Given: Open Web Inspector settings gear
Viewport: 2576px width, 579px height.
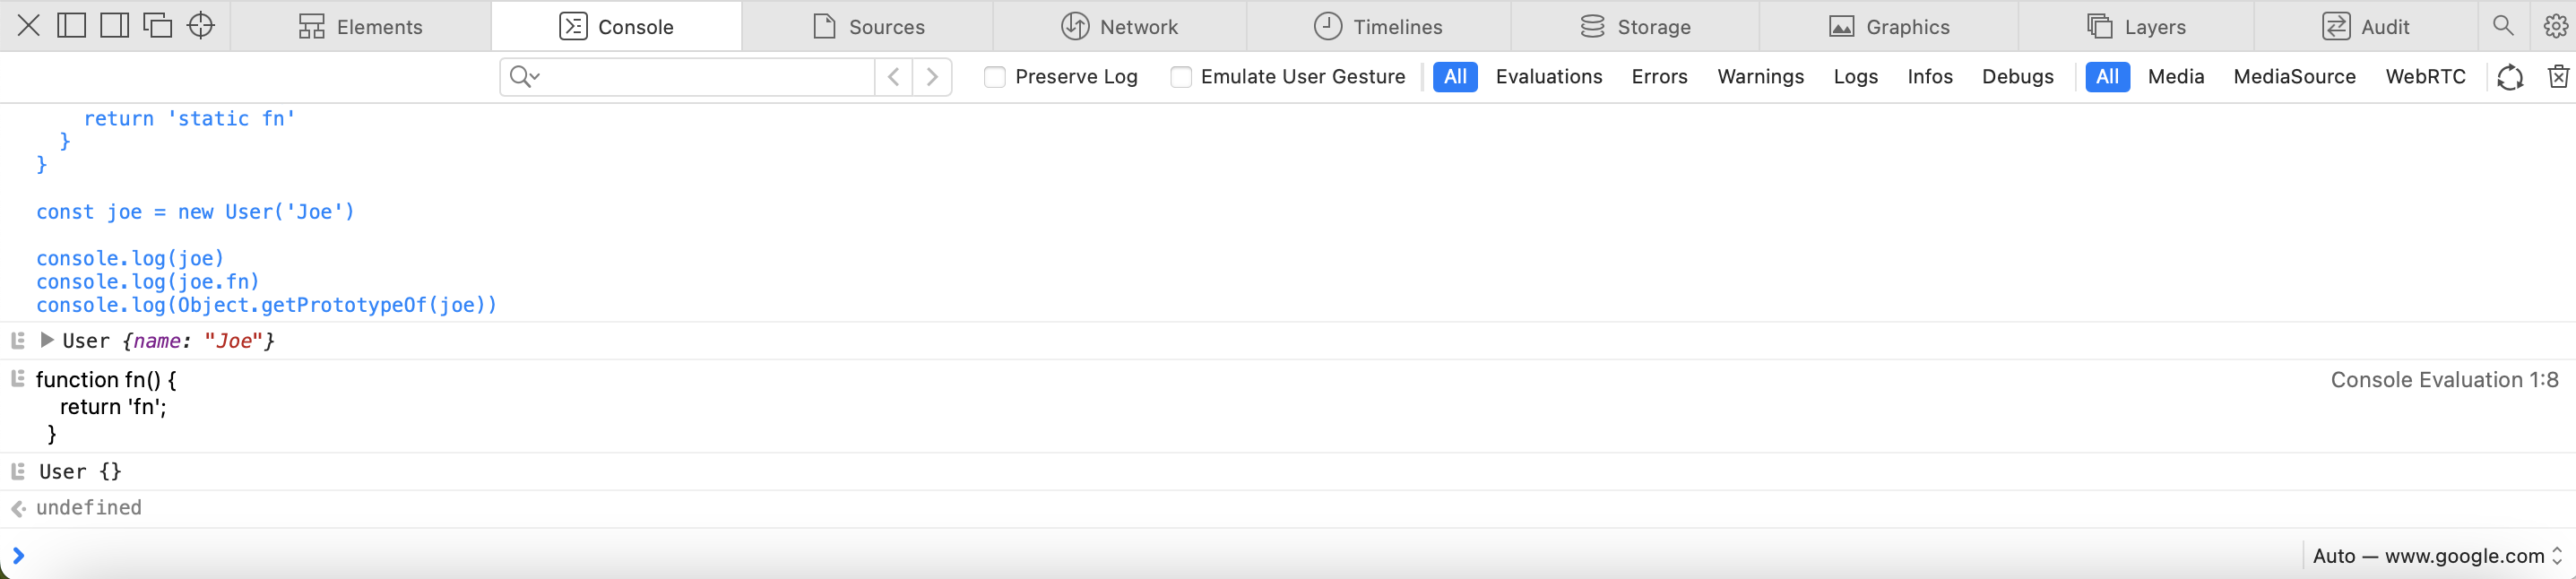Looking at the screenshot, I should pos(2555,26).
